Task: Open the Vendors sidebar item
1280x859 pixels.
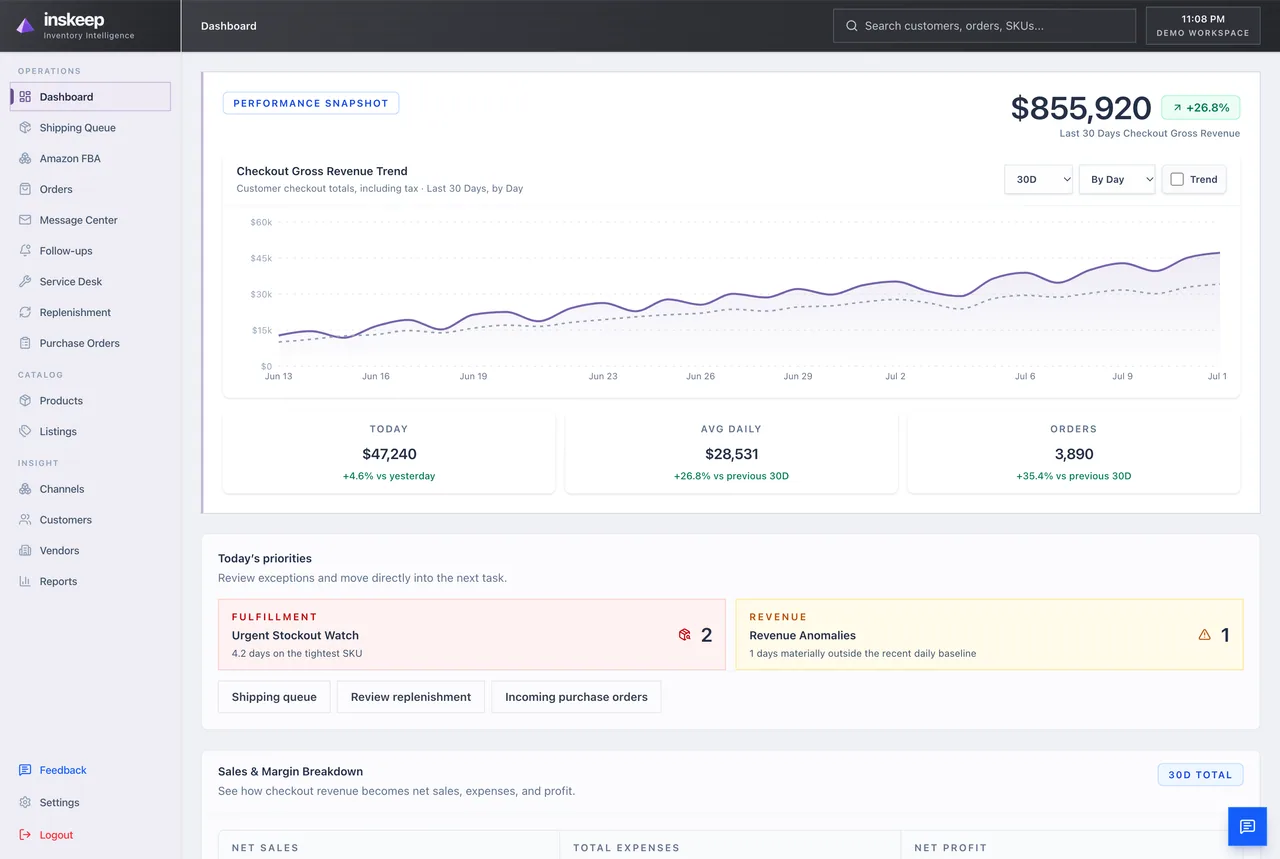Action: (x=90, y=551)
